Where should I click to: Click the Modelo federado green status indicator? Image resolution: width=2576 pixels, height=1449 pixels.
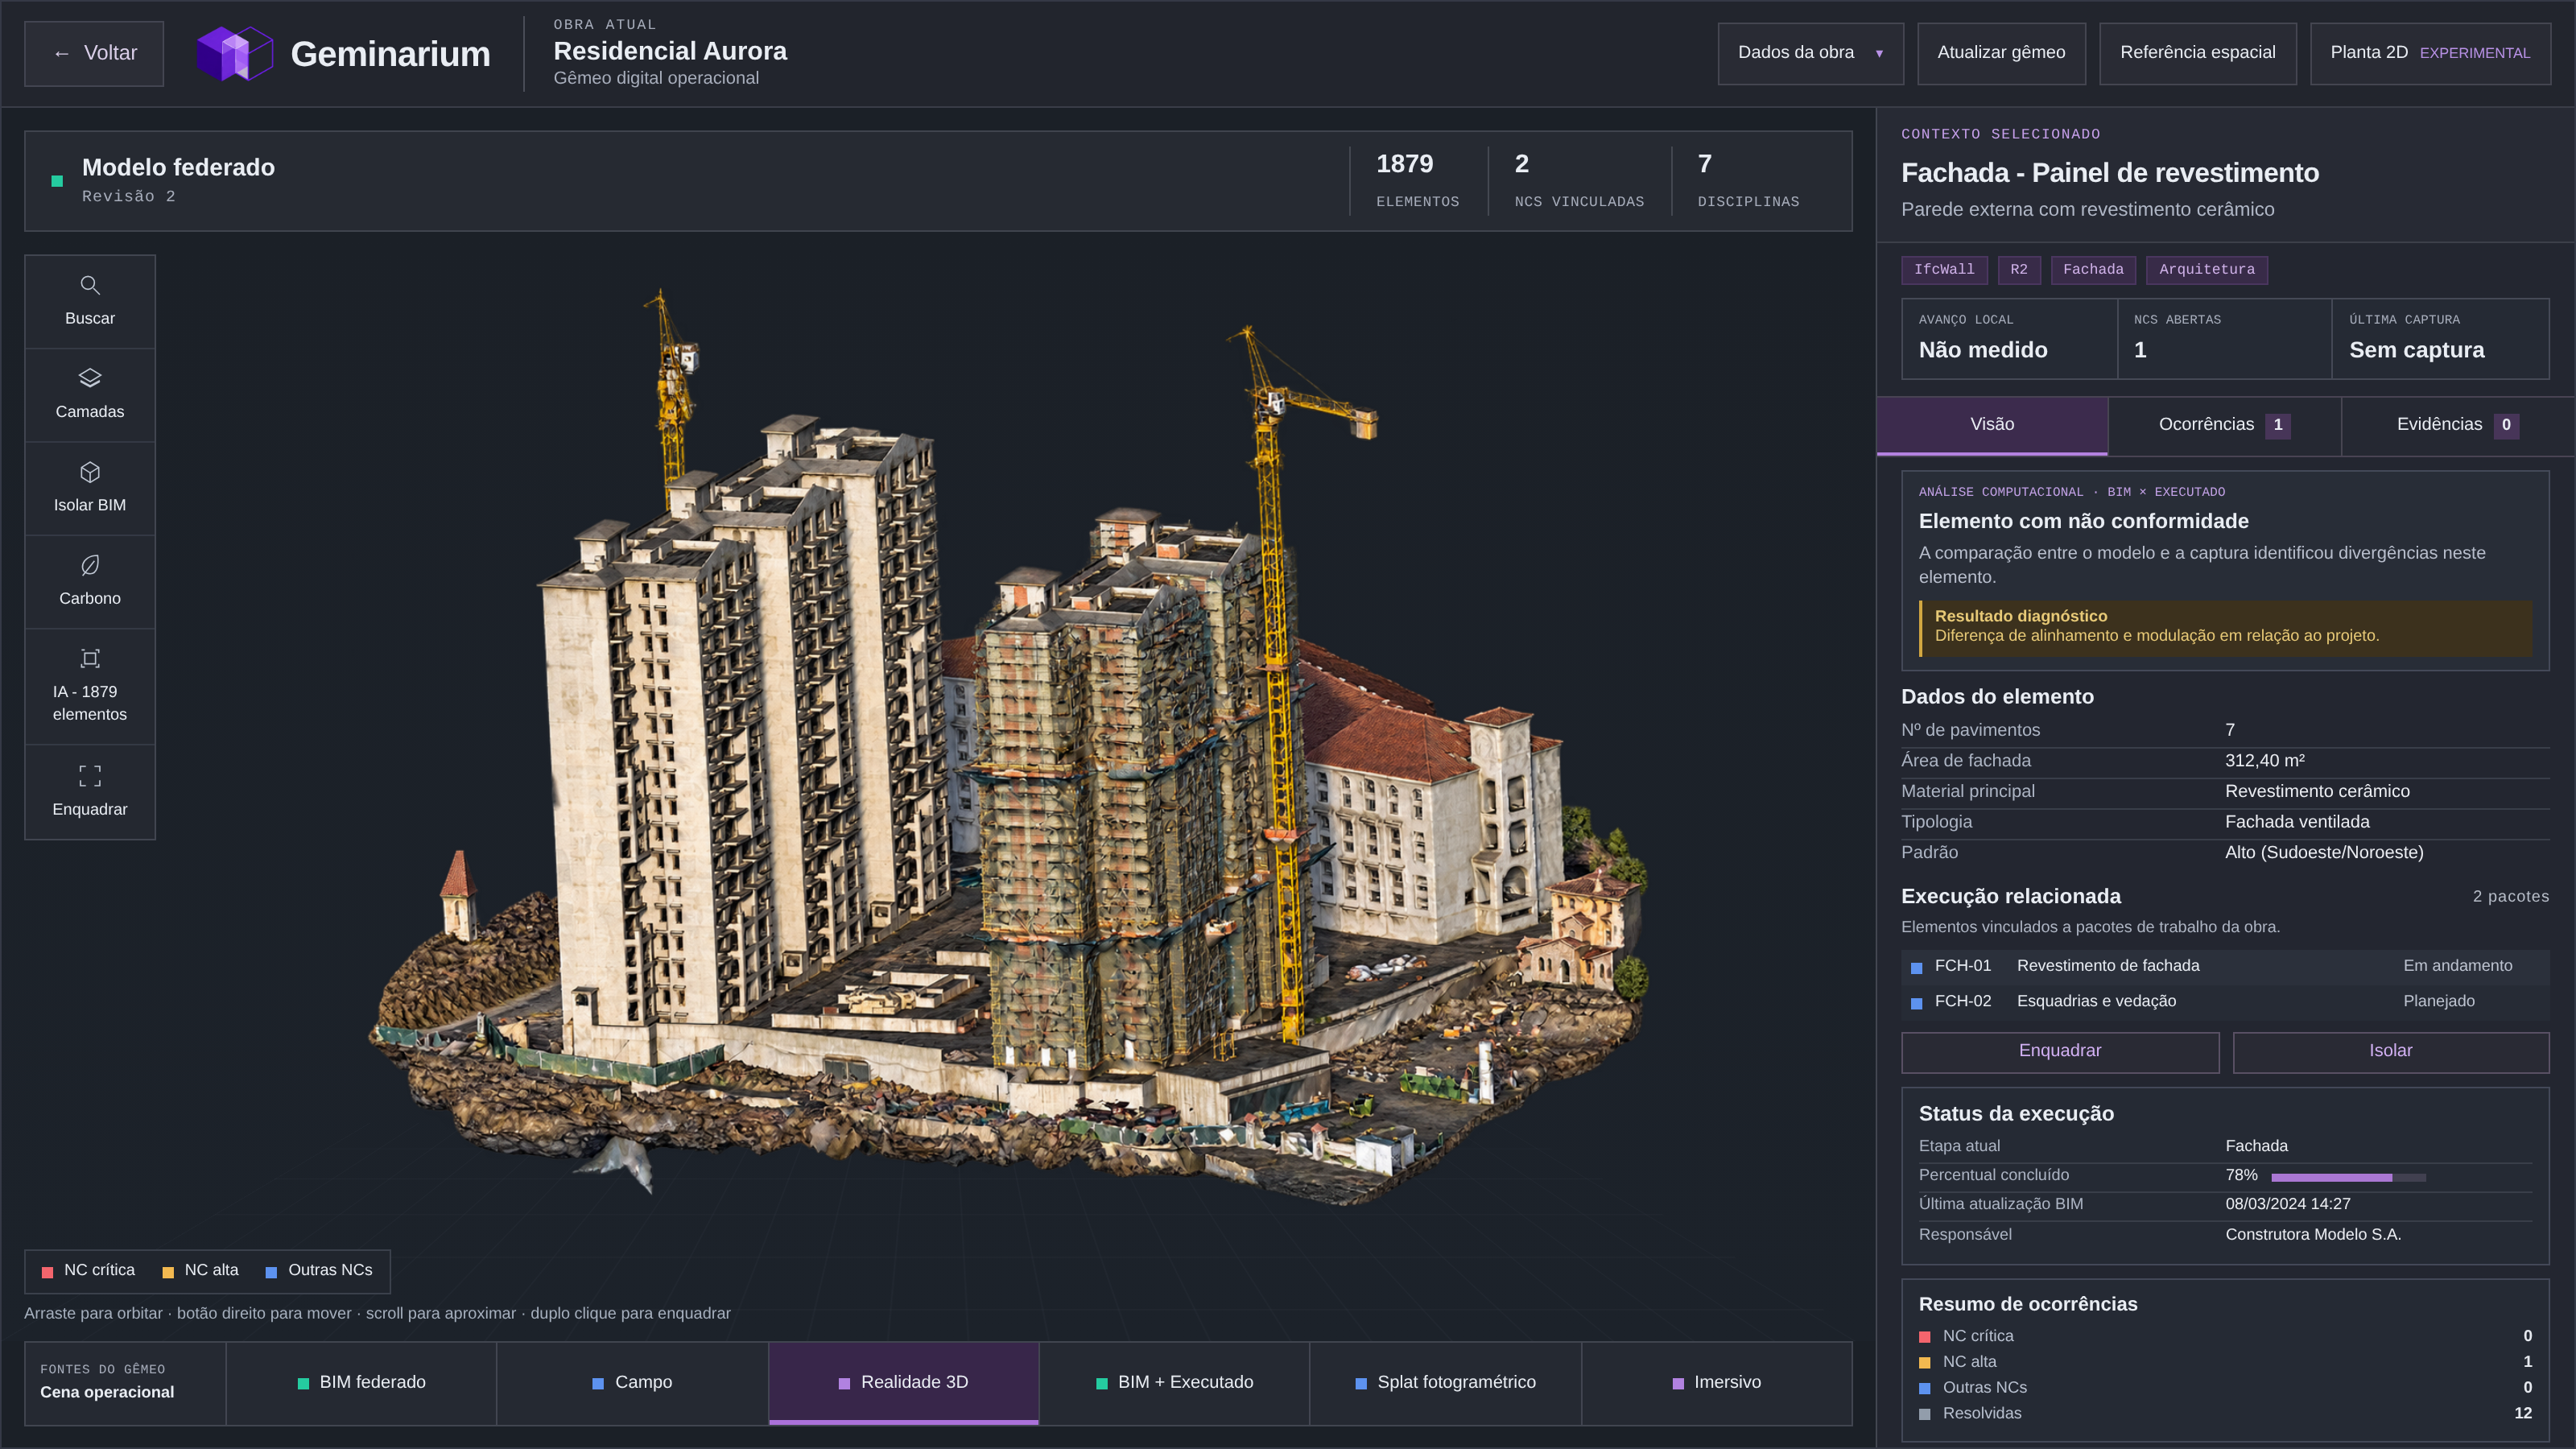(x=57, y=181)
